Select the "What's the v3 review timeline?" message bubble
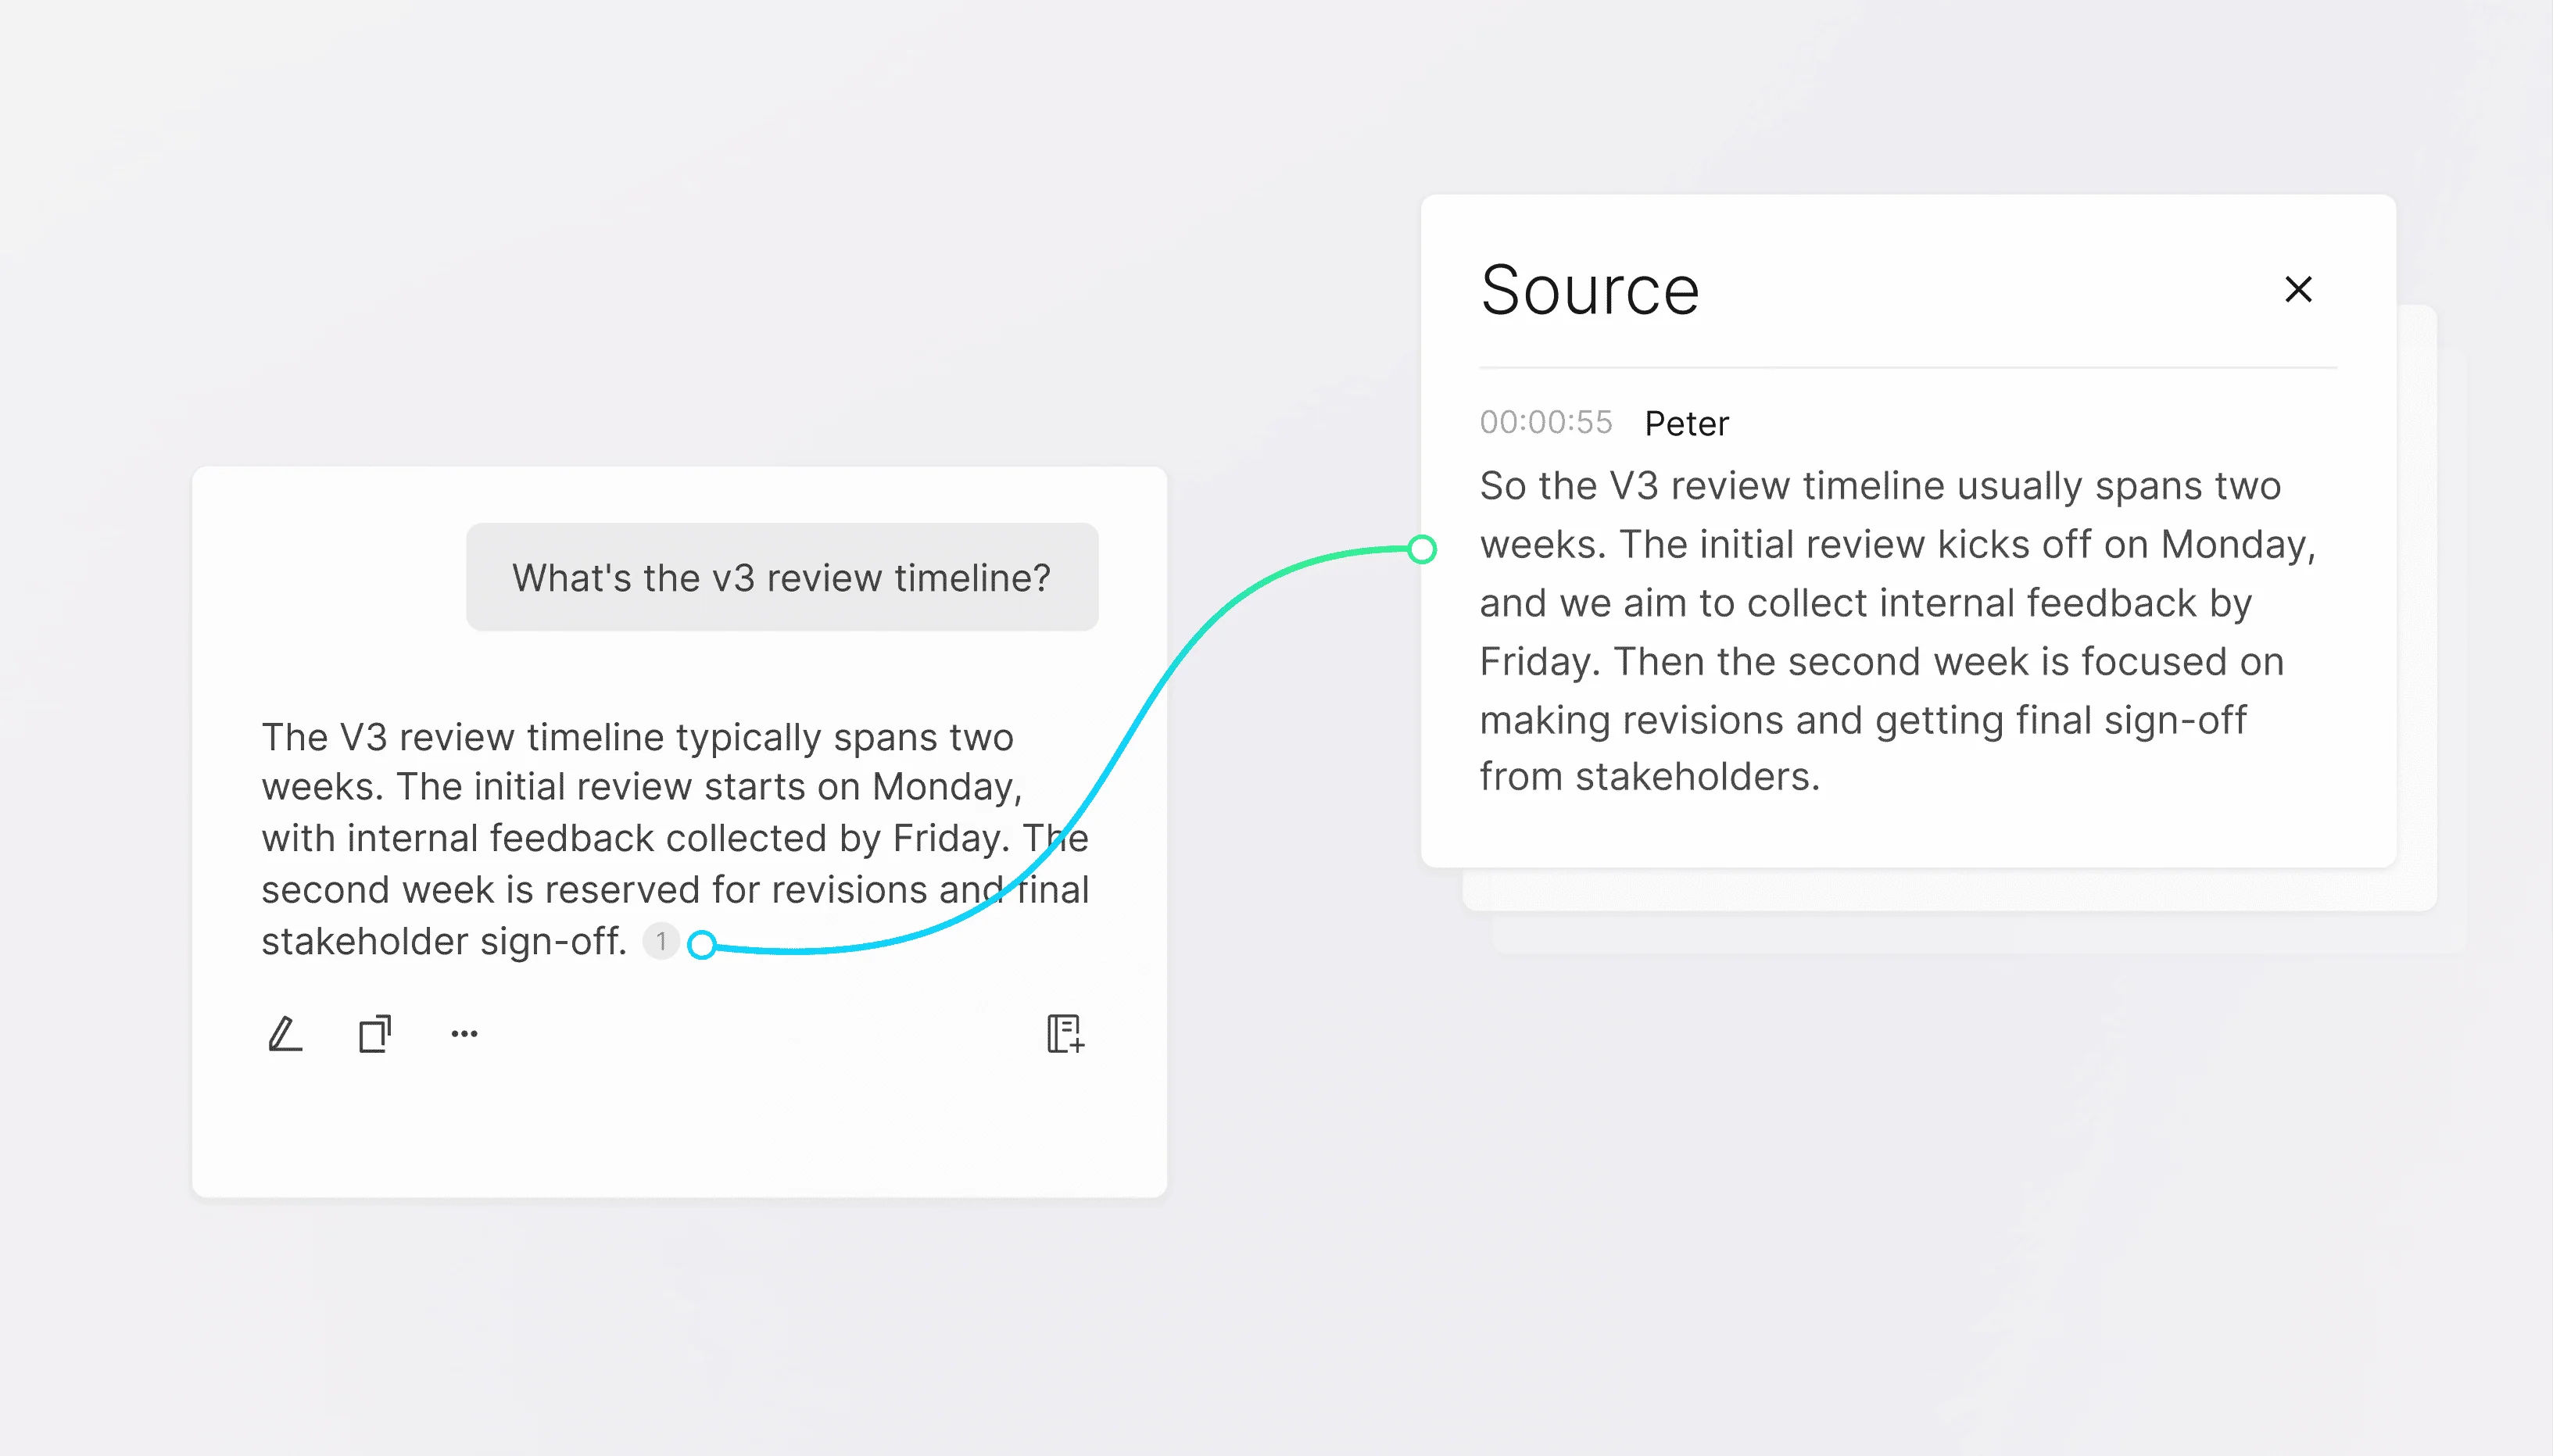Screen dimensions: 2553x1456 tap(781, 577)
